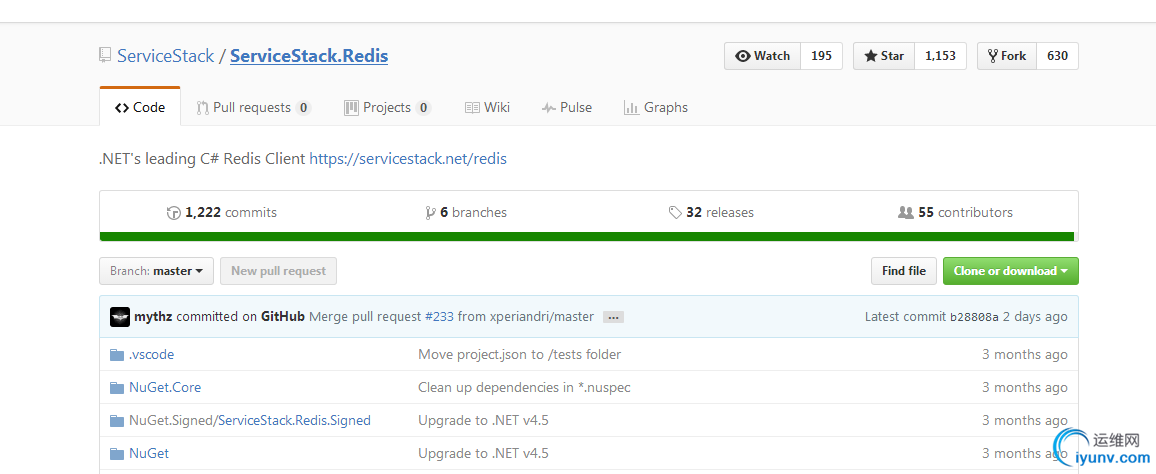Click the Code brackets icon
Screen dimensions: 1156x474
122,108
